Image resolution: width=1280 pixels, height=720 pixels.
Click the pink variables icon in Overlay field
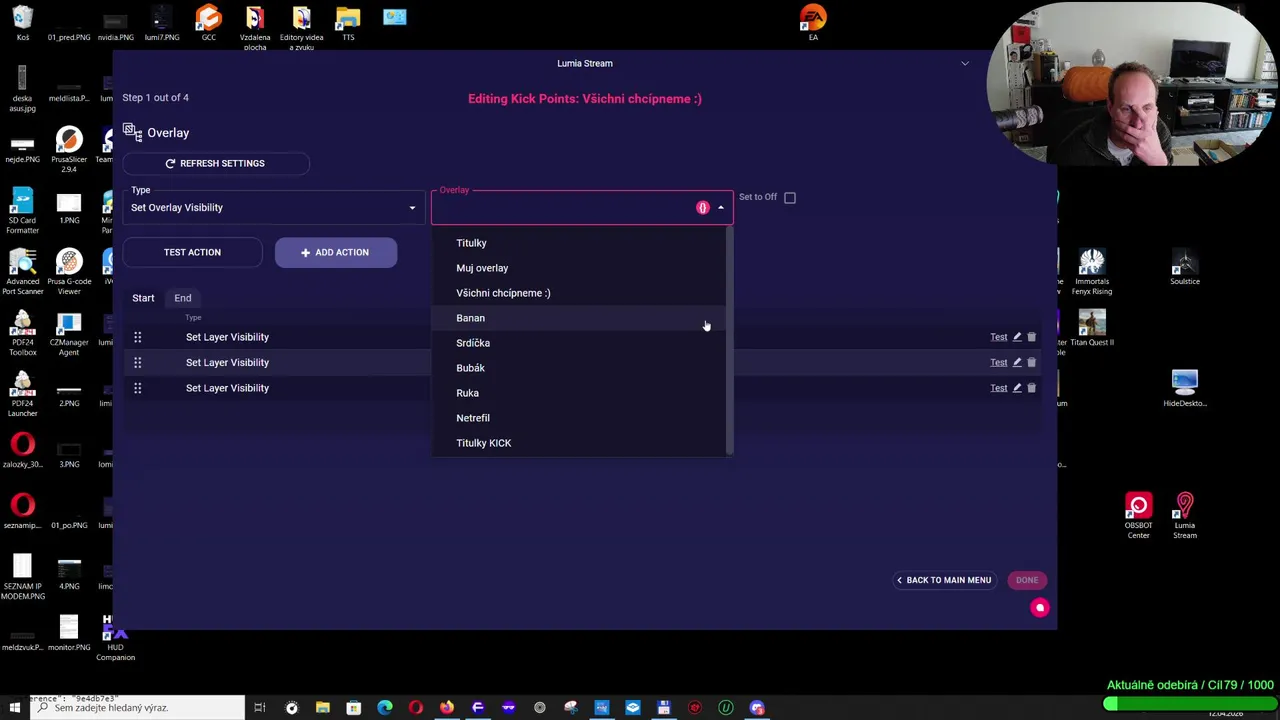pyautogui.click(x=703, y=208)
